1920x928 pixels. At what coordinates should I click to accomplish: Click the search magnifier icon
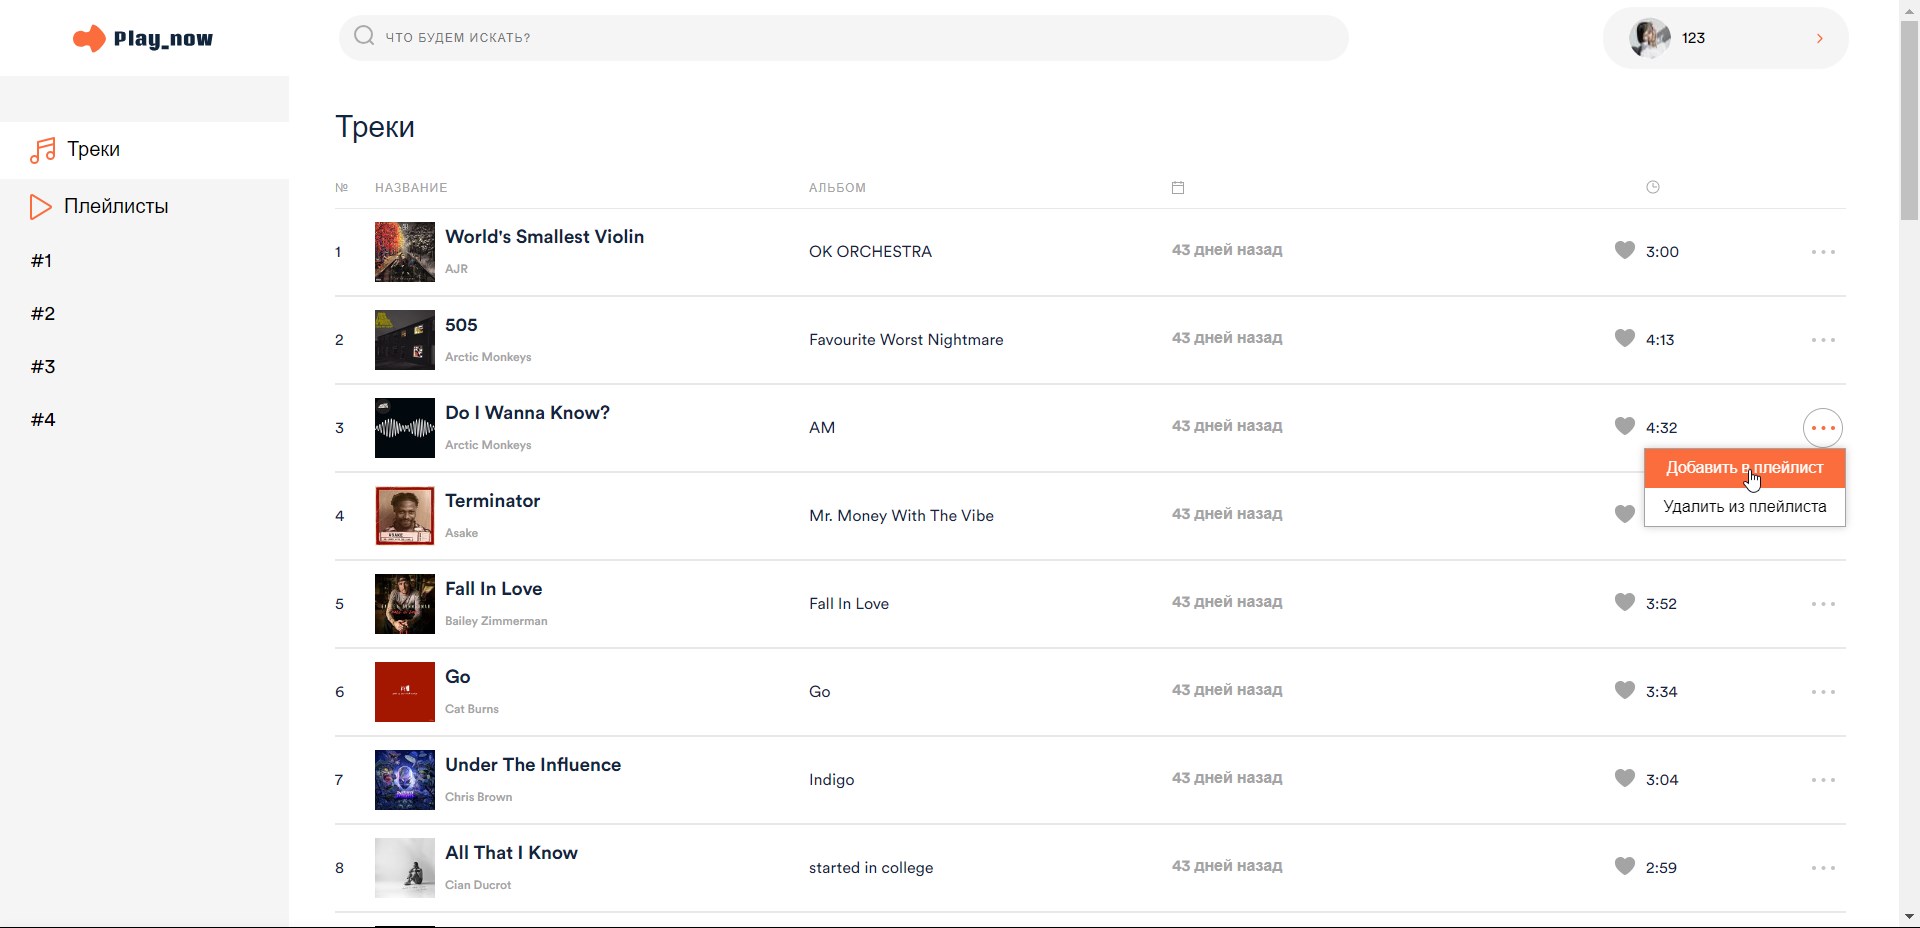(x=364, y=37)
